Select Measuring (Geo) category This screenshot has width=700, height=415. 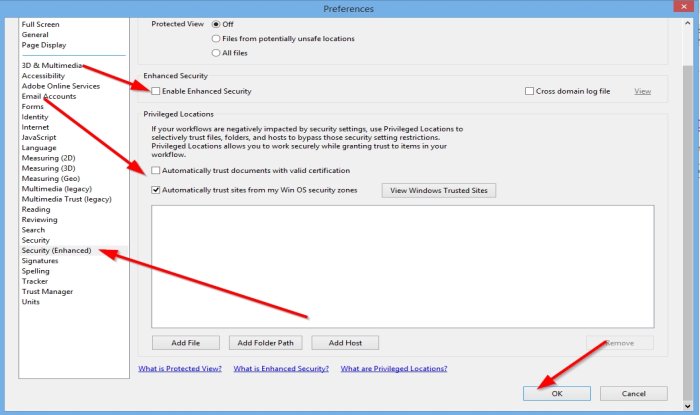click(51, 178)
